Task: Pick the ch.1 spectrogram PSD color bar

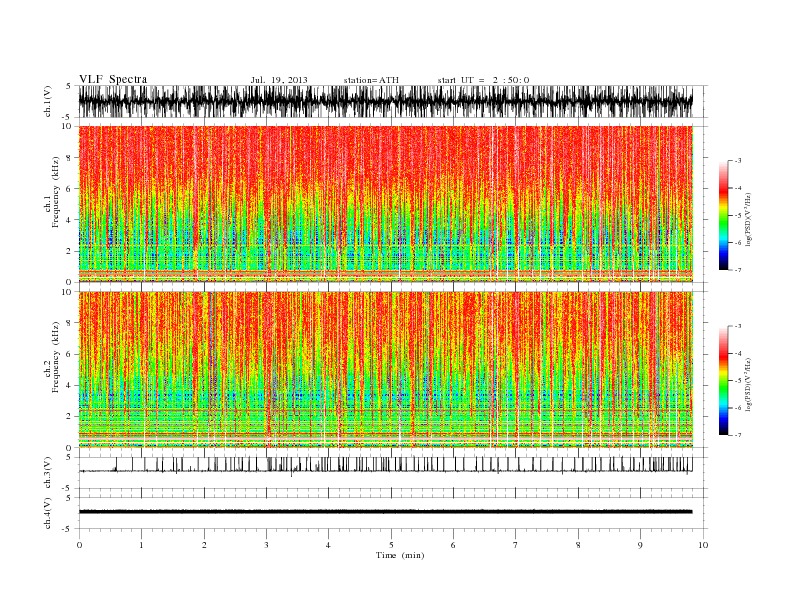Action: [x=724, y=216]
